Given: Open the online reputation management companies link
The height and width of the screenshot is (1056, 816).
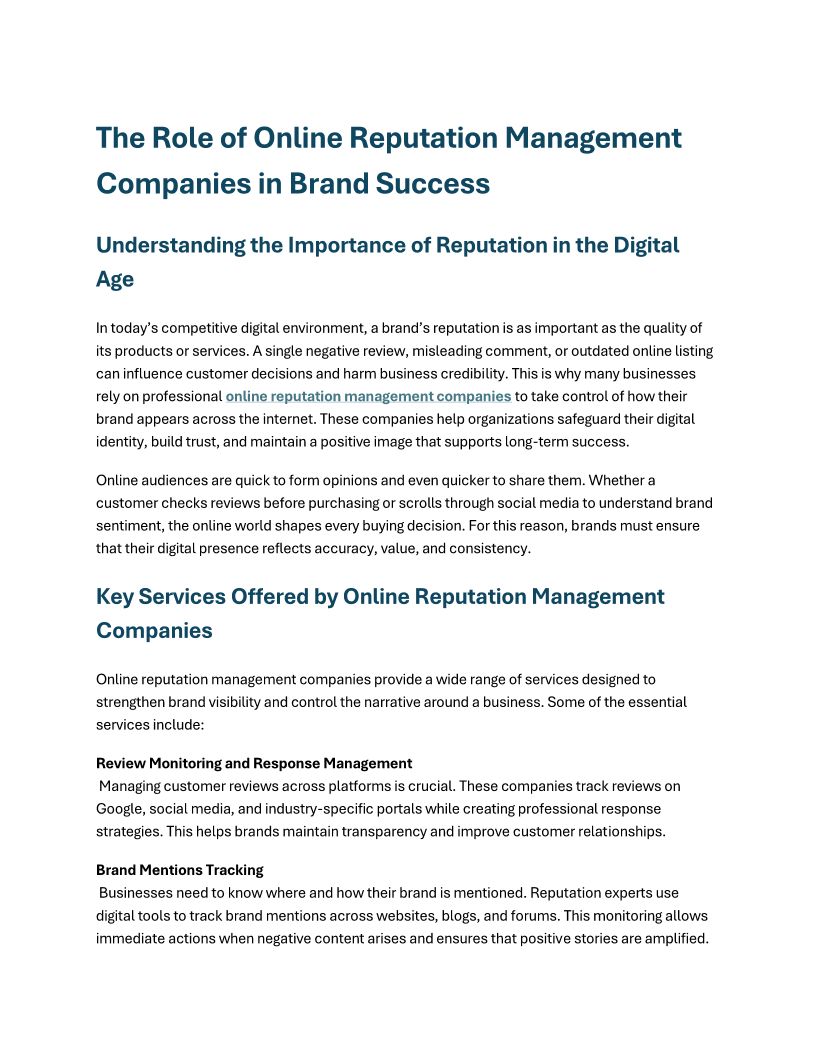Looking at the screenshot, I should click(368, 397).
